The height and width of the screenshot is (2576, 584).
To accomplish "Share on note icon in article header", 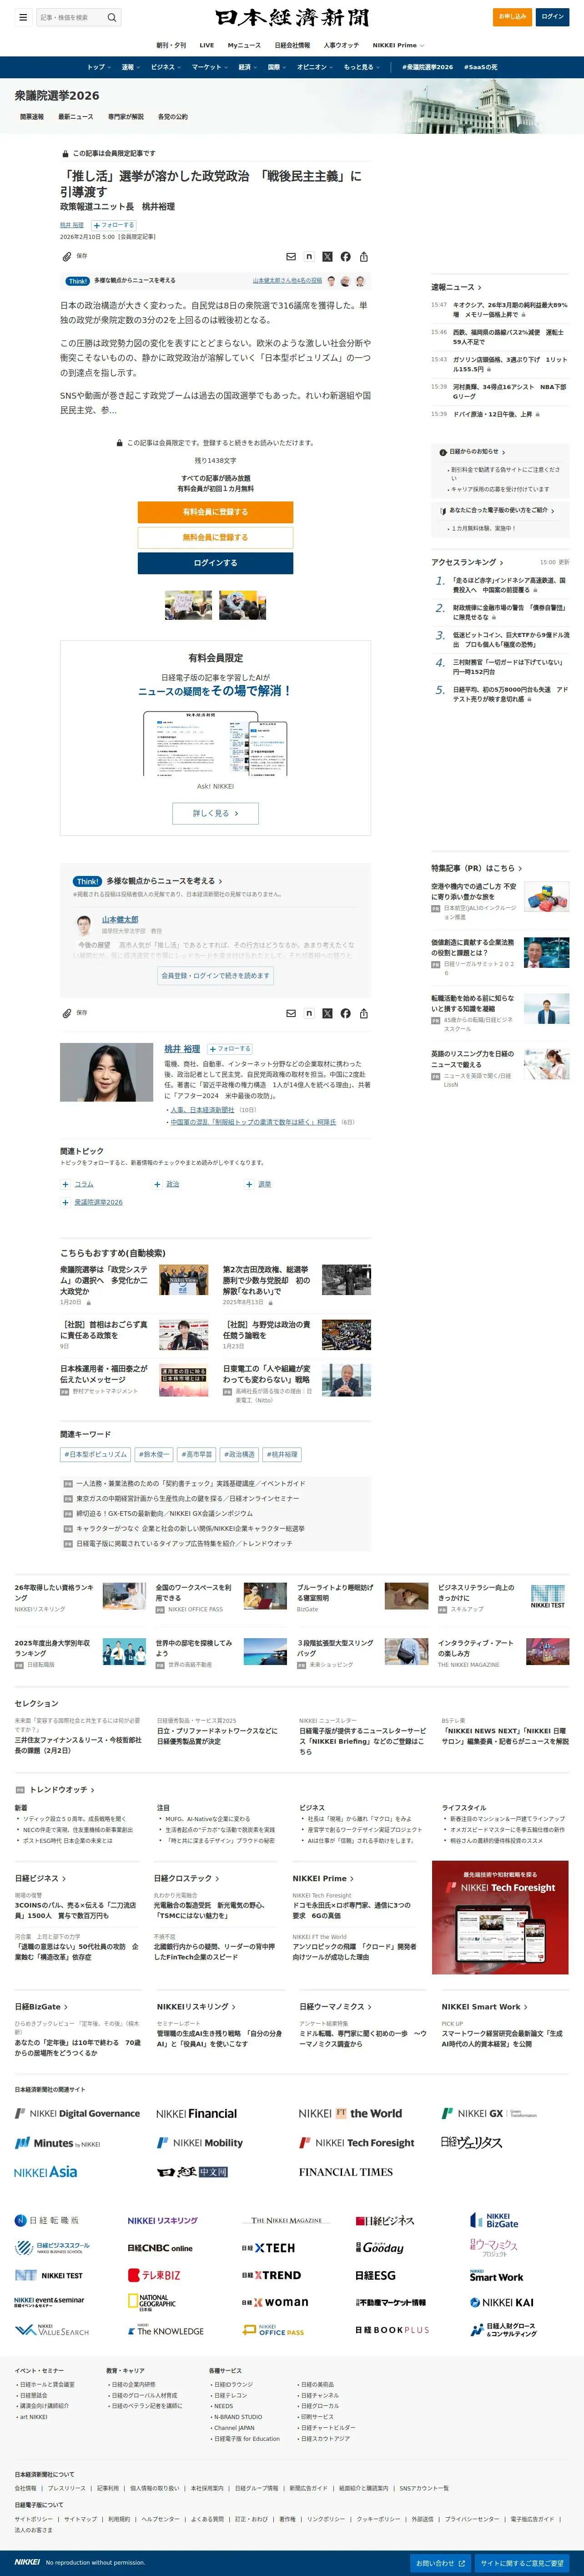I will point(309,257).
